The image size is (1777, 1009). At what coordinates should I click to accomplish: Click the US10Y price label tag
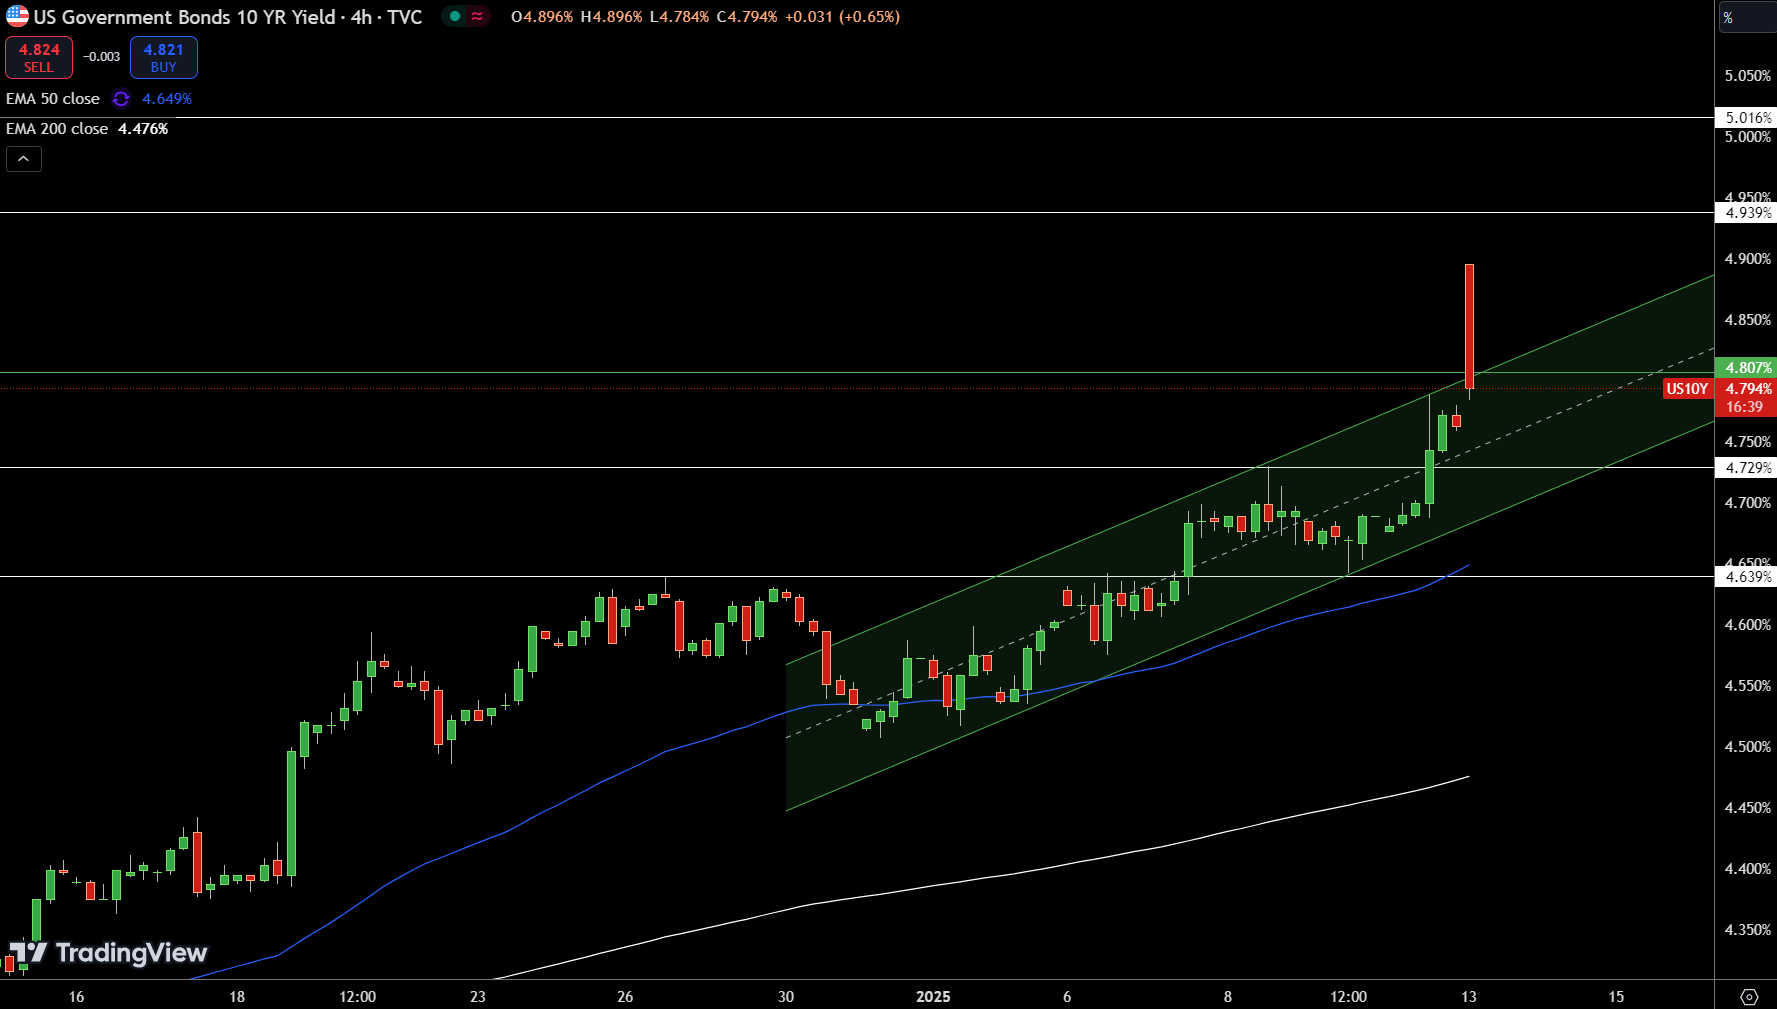(1687, 389)
